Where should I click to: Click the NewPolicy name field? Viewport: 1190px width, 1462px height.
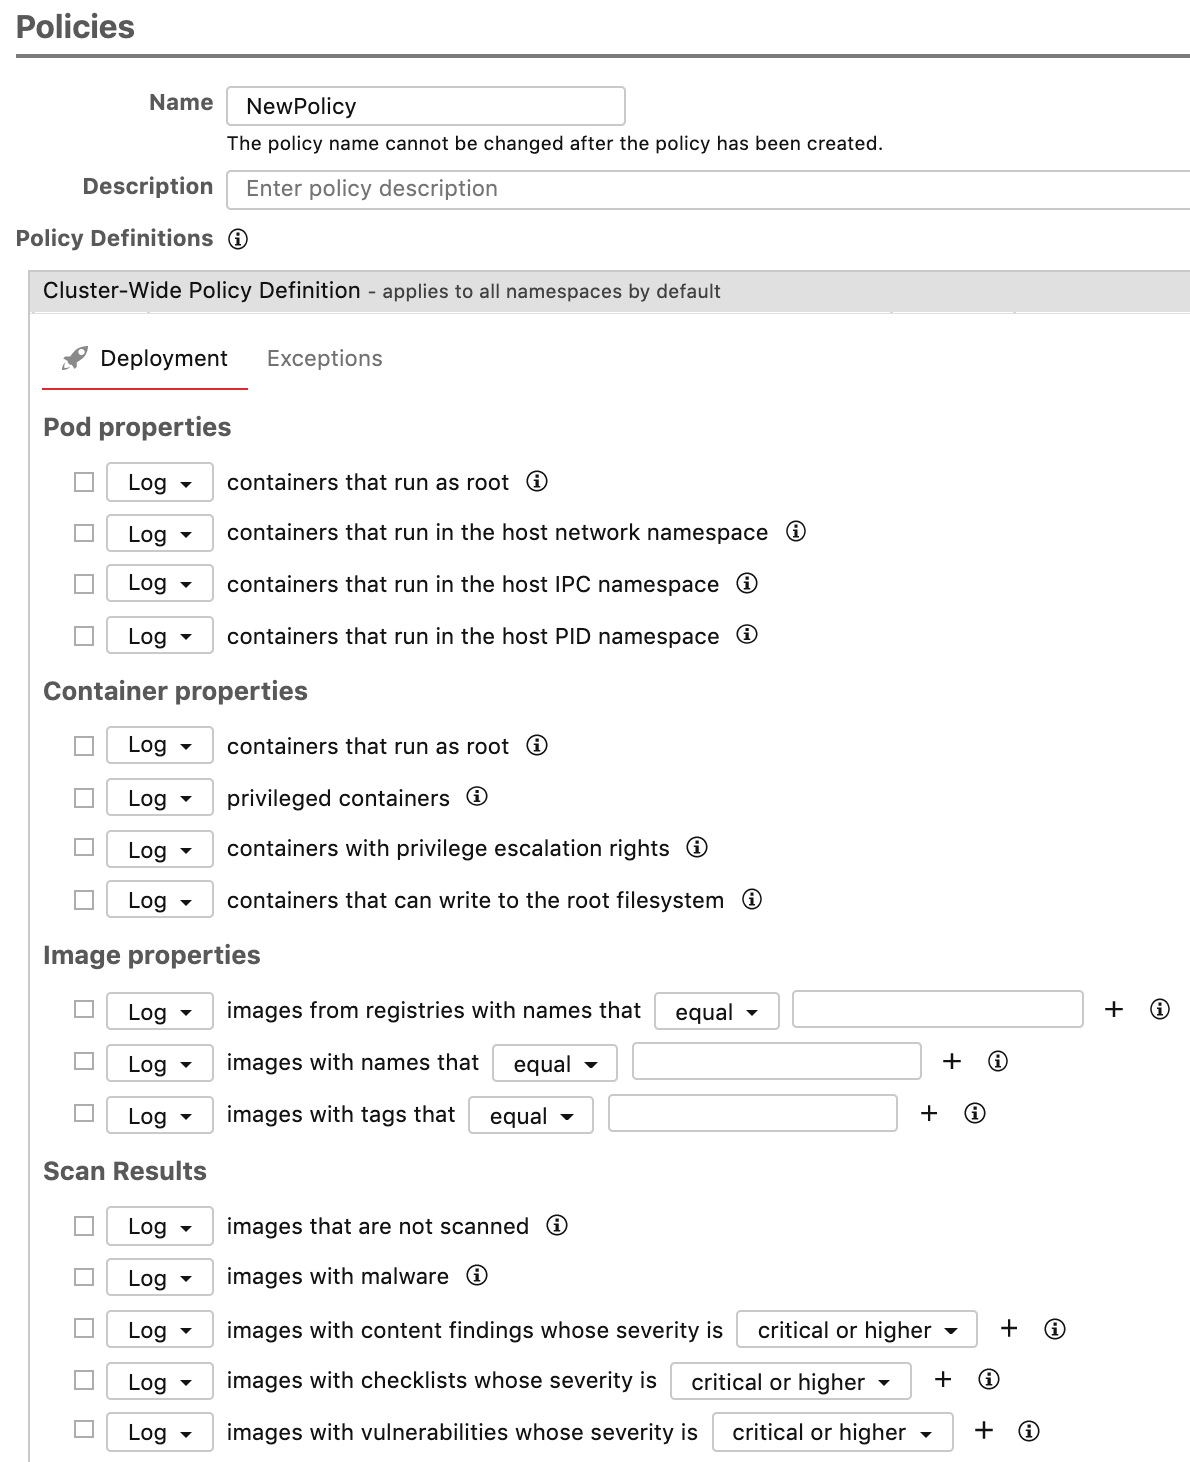426,106
